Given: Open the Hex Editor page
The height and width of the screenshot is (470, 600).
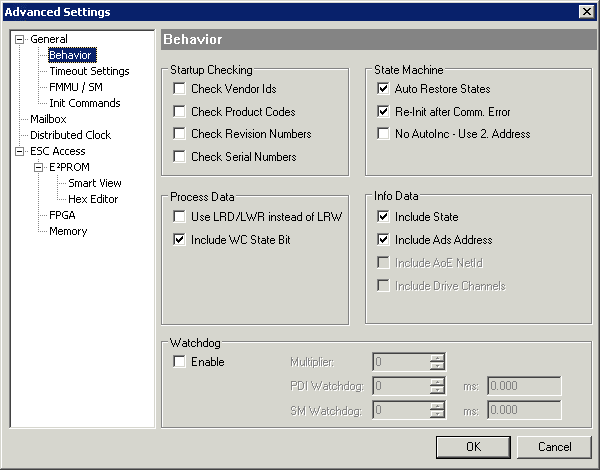Looking at the screenshot, I should [x=93, y=199].
